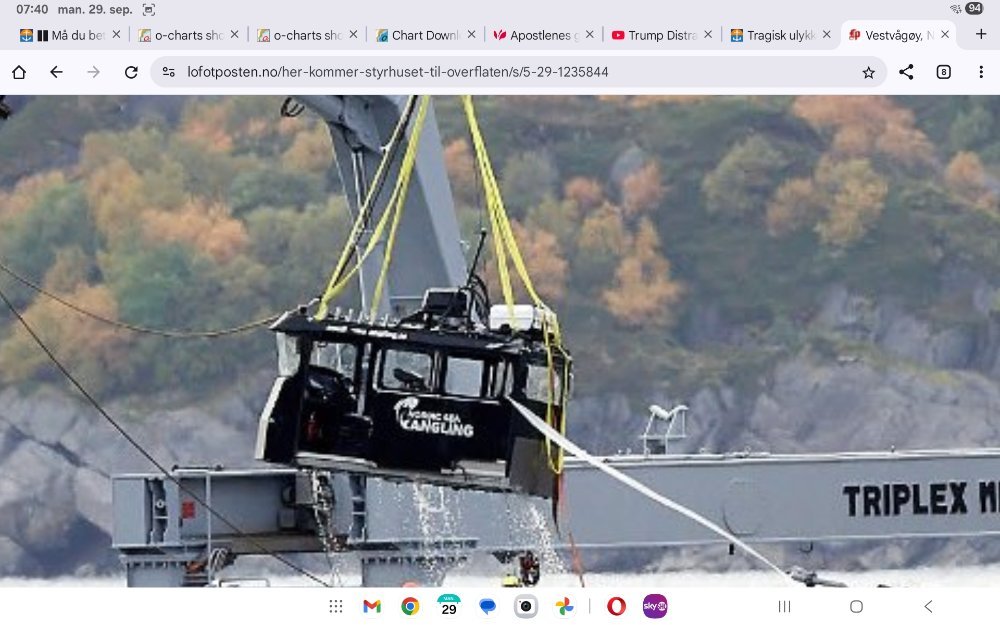The width and height of the screenshot is (1000, 625).
Task: Open the tab switcher showing 8 tabs
Action: coord(943,72)
